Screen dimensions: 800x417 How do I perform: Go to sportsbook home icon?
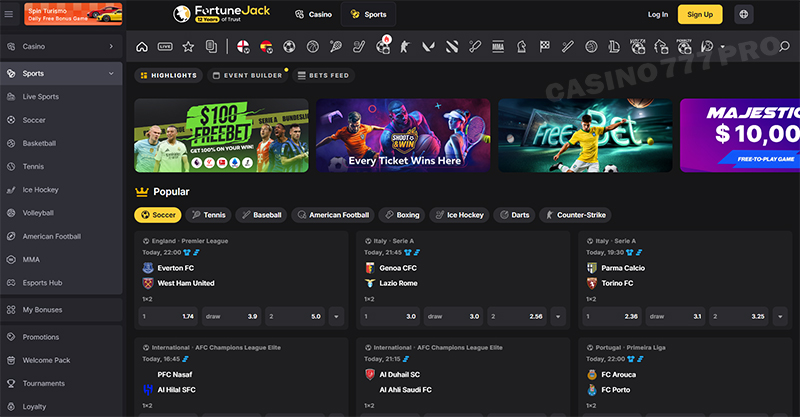pos(142,47)
